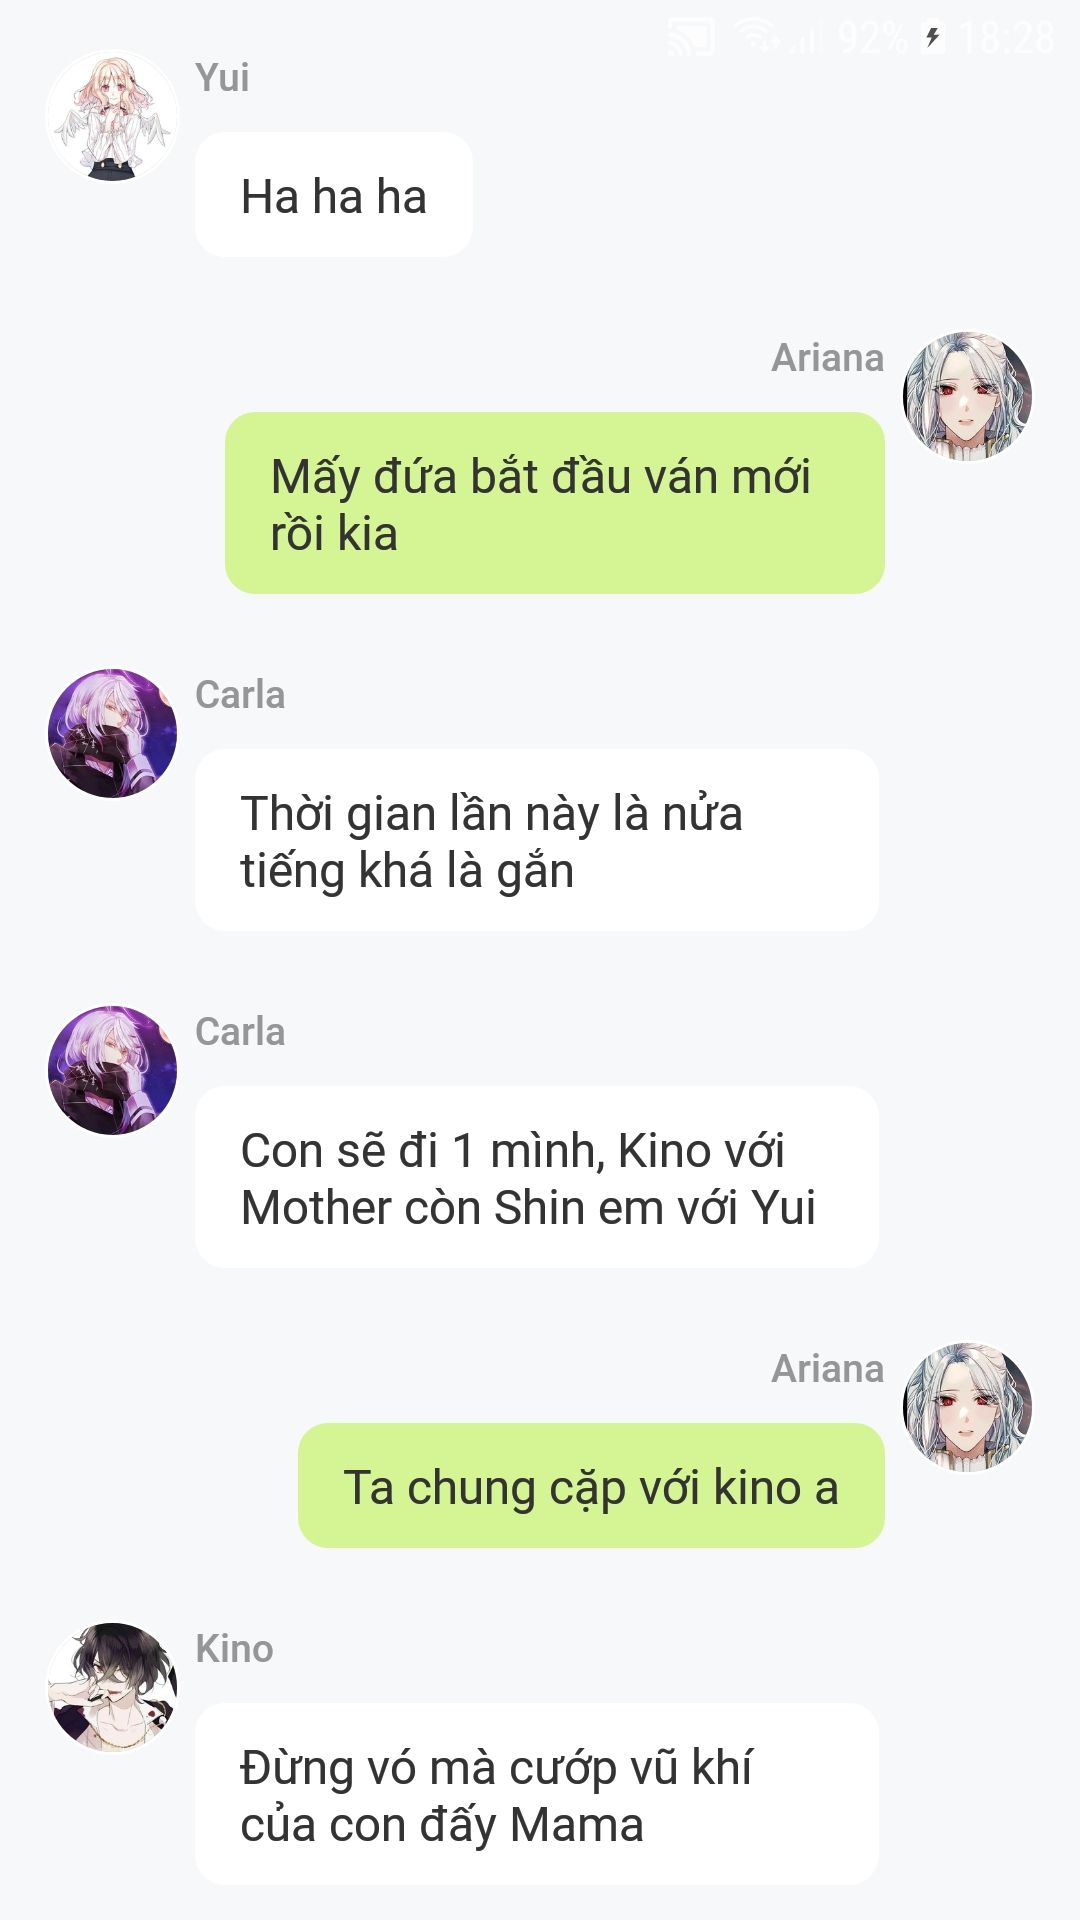This screenshot has width=1080, height=1920.
Task: Tap Ariana's avatar beside 'Ta chung cặp với kino a'
Action: 967,1407
